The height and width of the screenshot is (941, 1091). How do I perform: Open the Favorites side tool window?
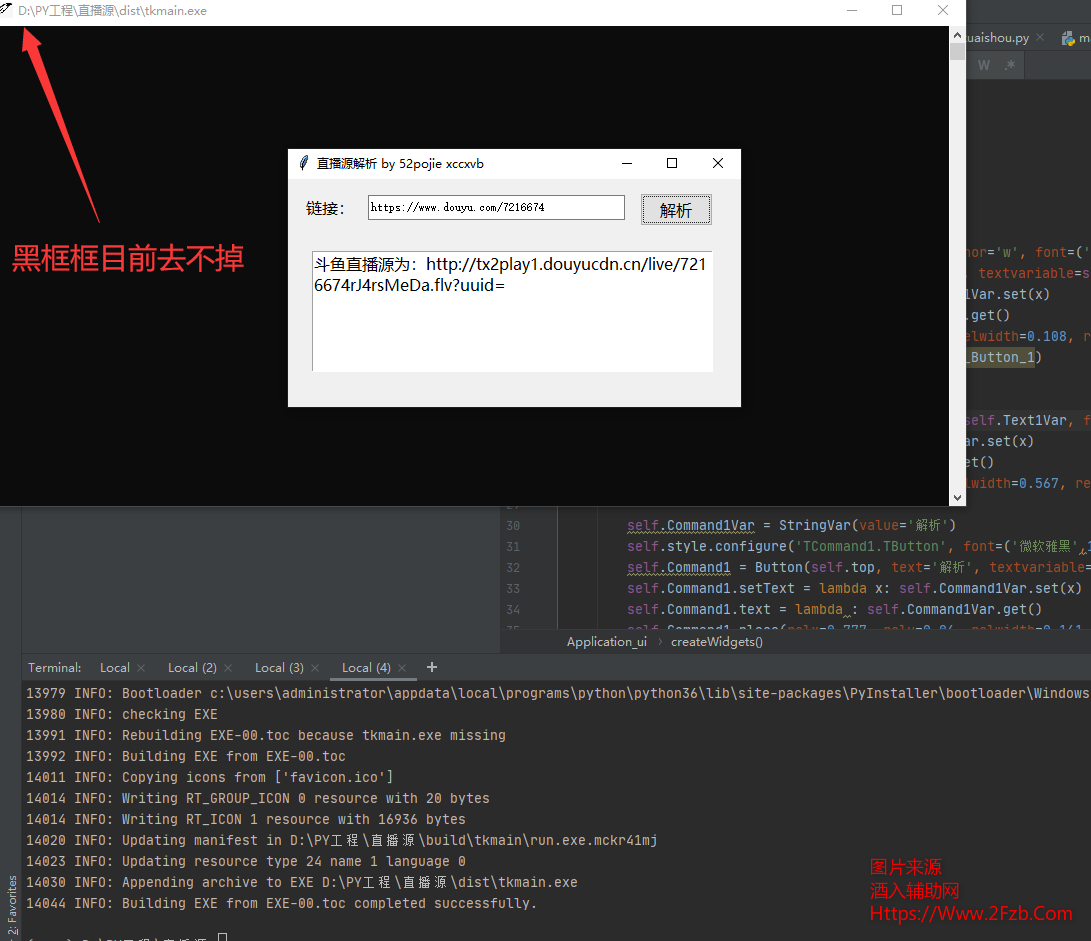(x=12, y=905)
